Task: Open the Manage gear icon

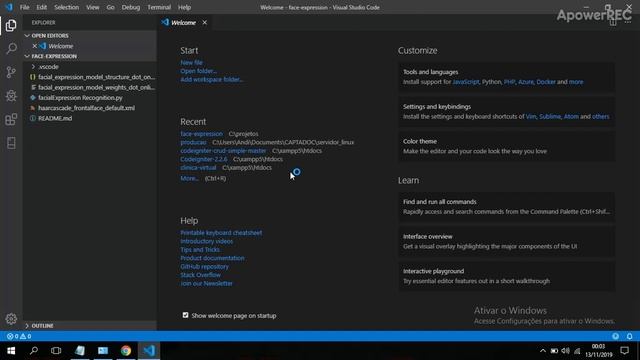Action: coord(11,319)
